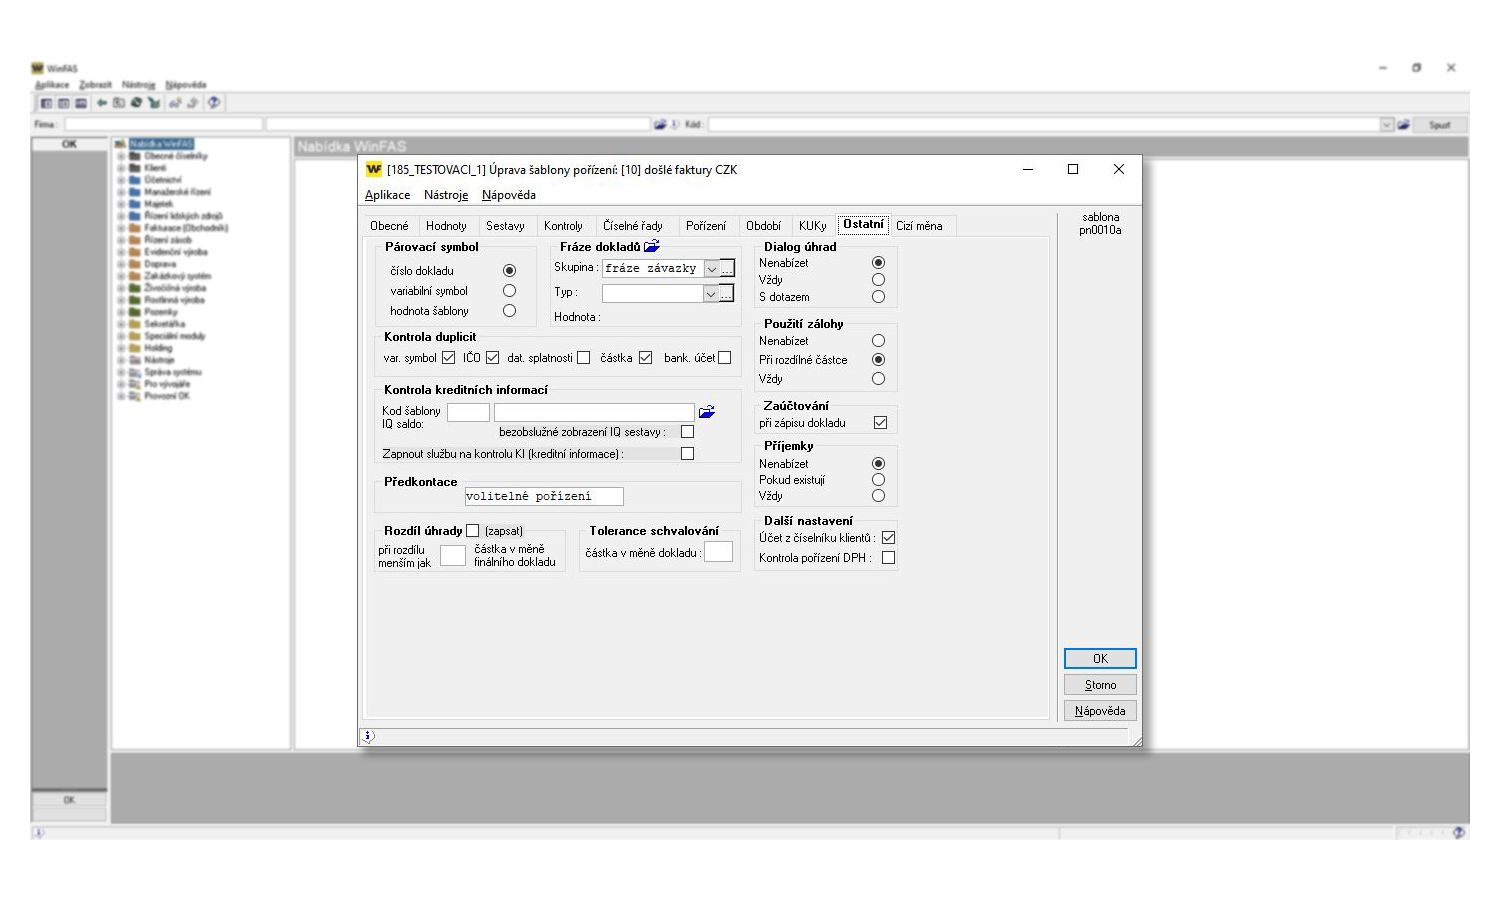Open Nástroje menu in template dialog
Viewport: 1500px width, 900px height.
click(446, 195)
